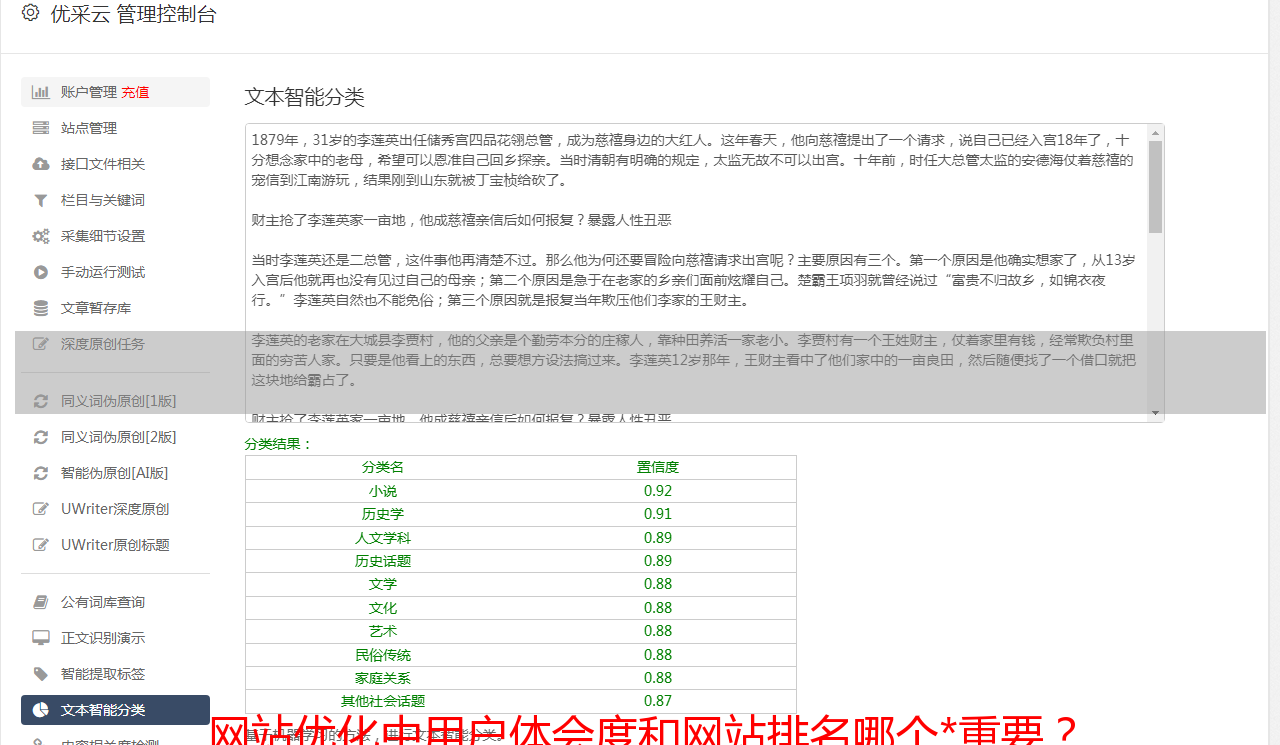Click the 文化 category cell
This screenshot has width=1280, height=745.
point(383,608)
